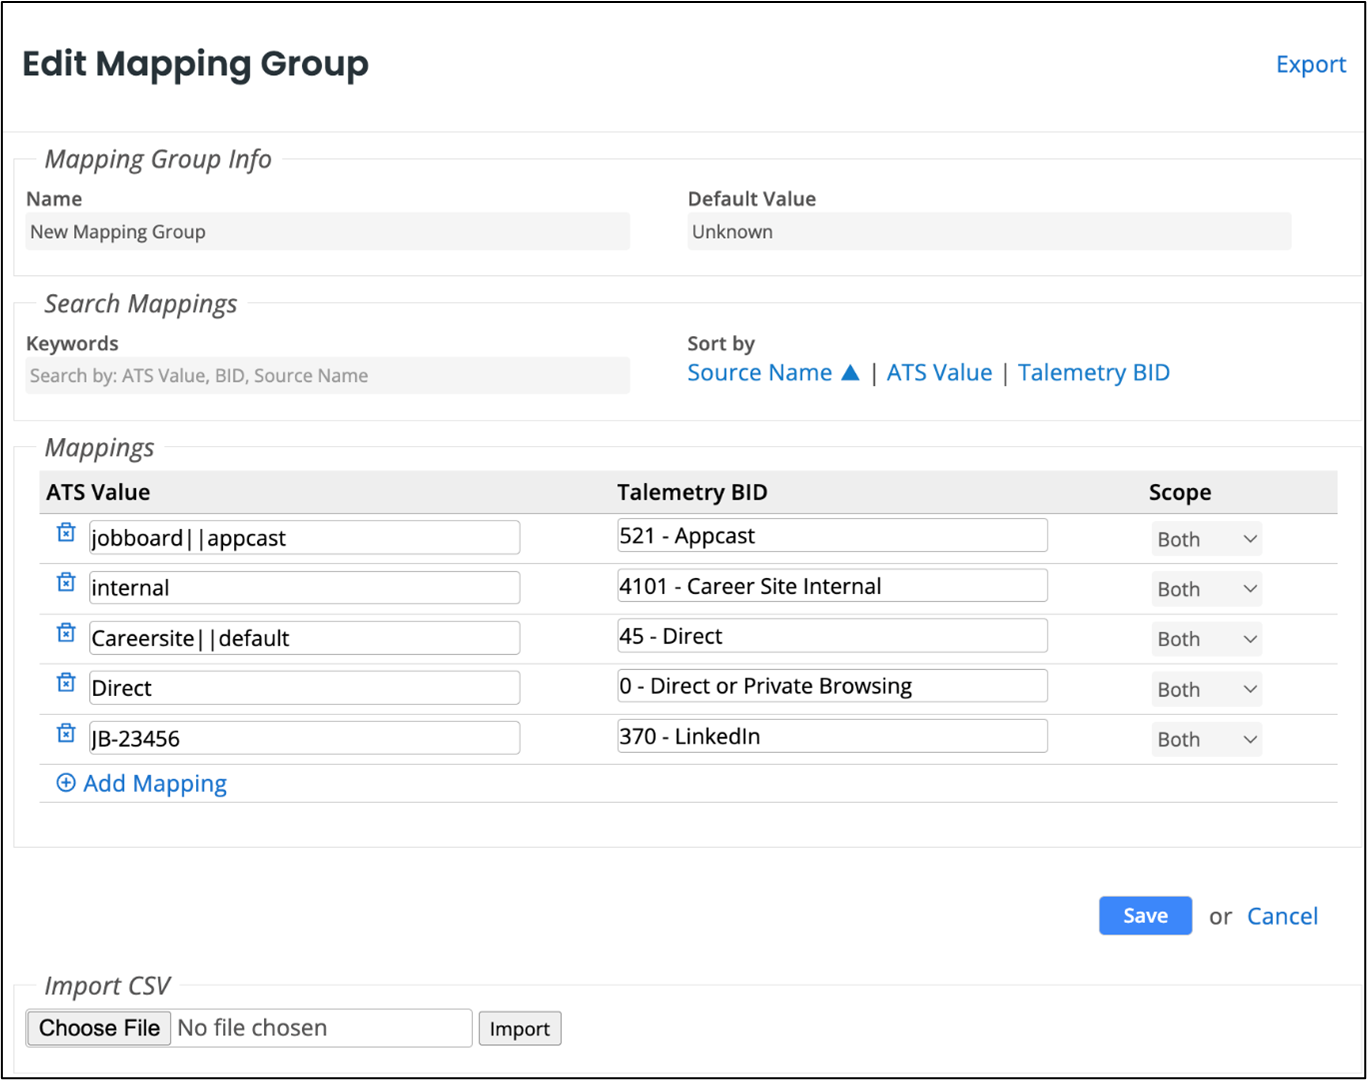Click the Keywords search field
1367x1080 pixels.
click(x=328, y=375)
